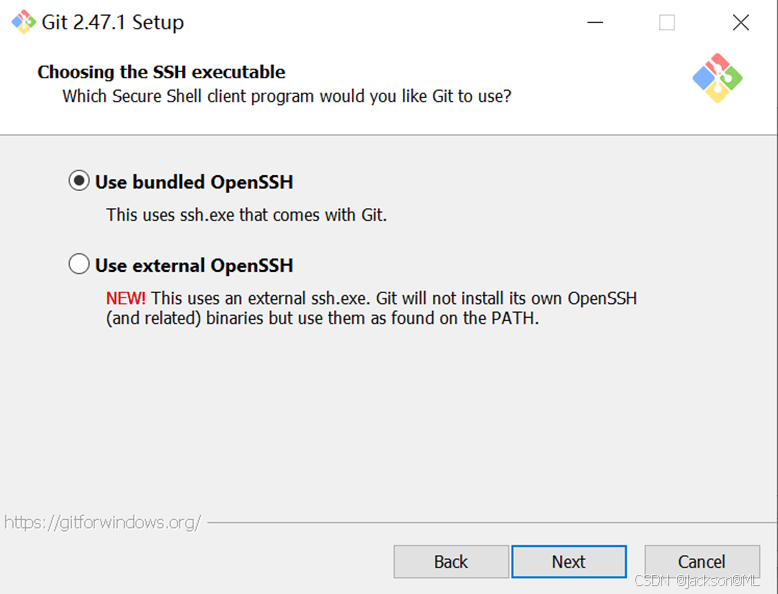The width and height of the screenshot is (778, 594).
Task: Click the Secure Shell client question subtitle
Action: click(x=287, y=96)
